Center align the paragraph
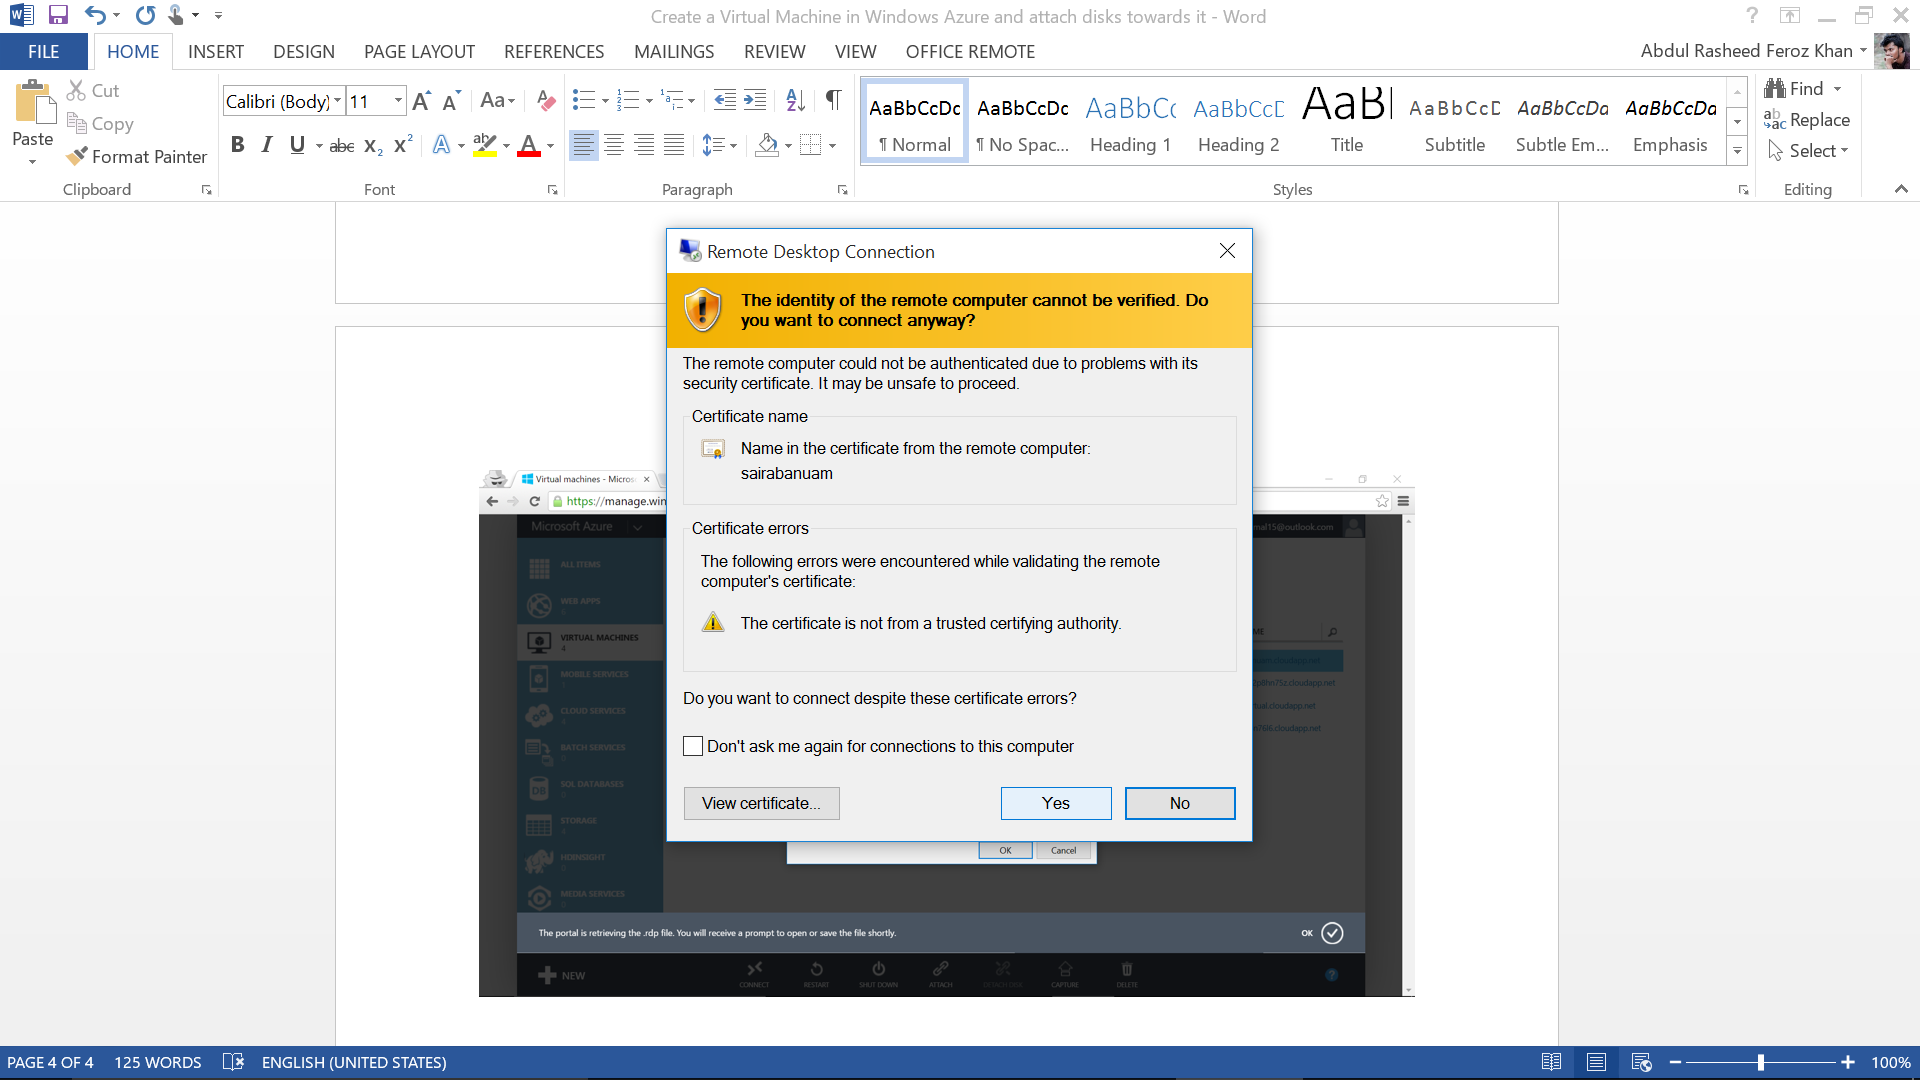1920x1080 pixels. [614, 146]
